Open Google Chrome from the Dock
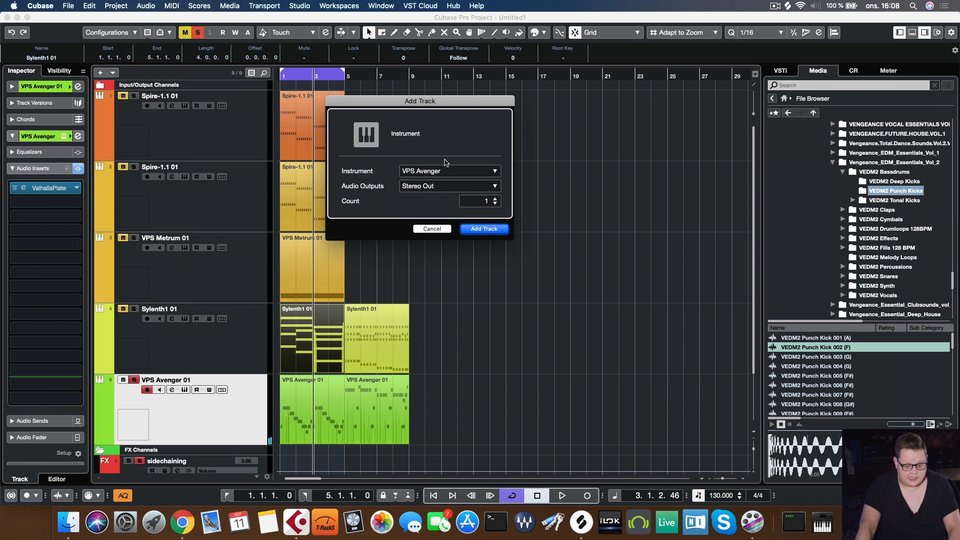Screen dimensions: 960x540 pos(182,522)
